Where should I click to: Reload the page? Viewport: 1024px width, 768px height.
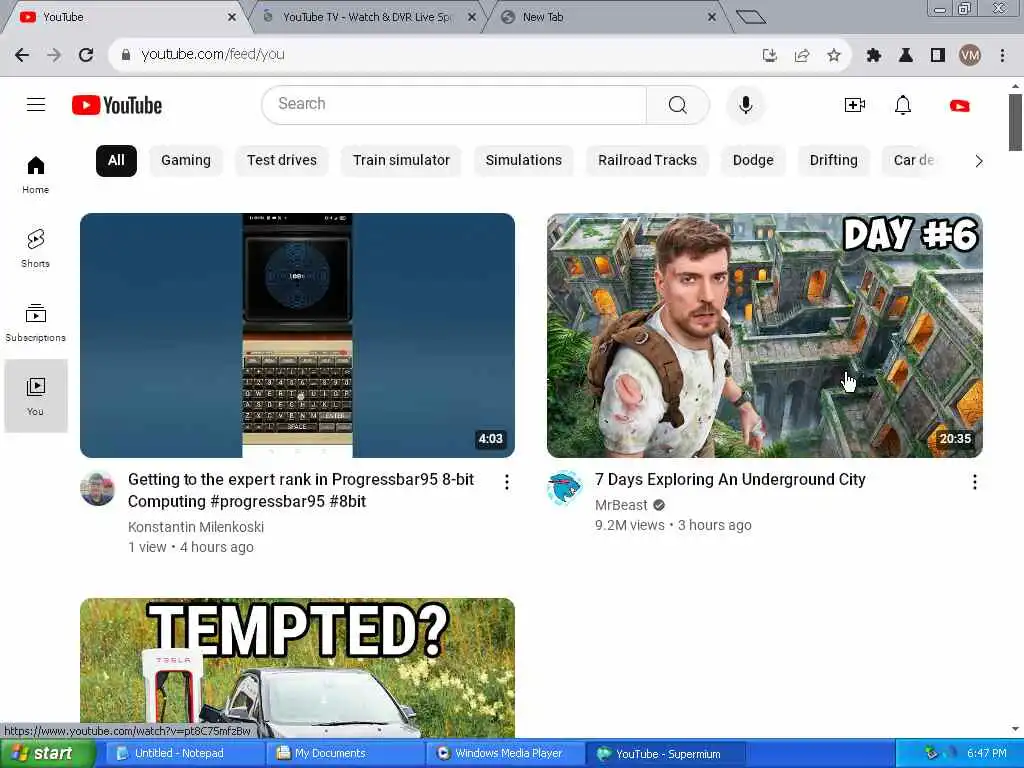coord(86,55)
